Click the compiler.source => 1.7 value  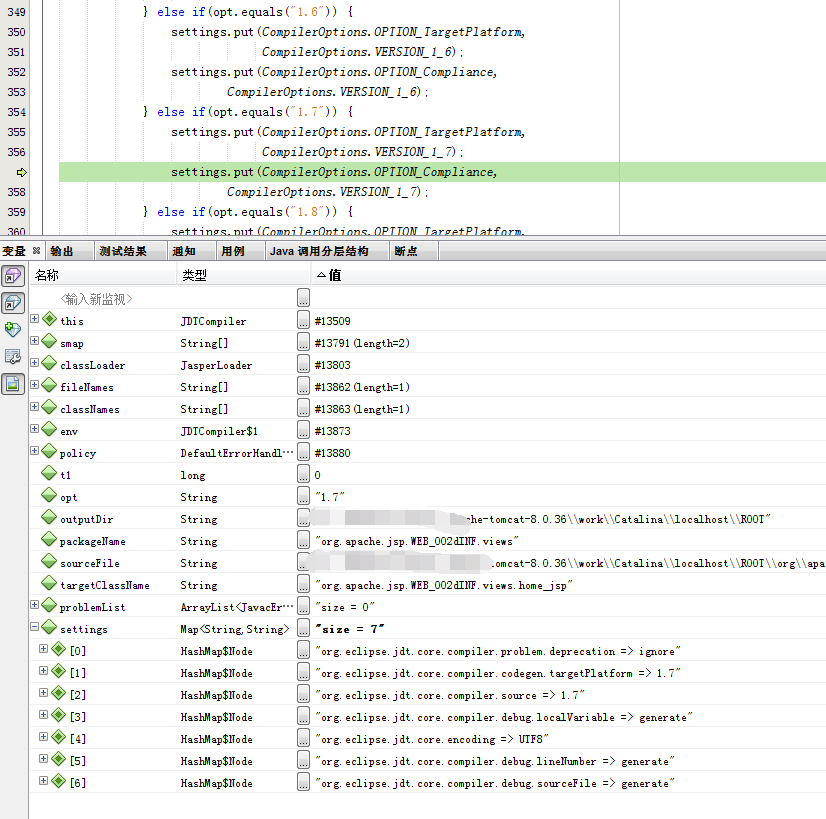click(449, 695)
